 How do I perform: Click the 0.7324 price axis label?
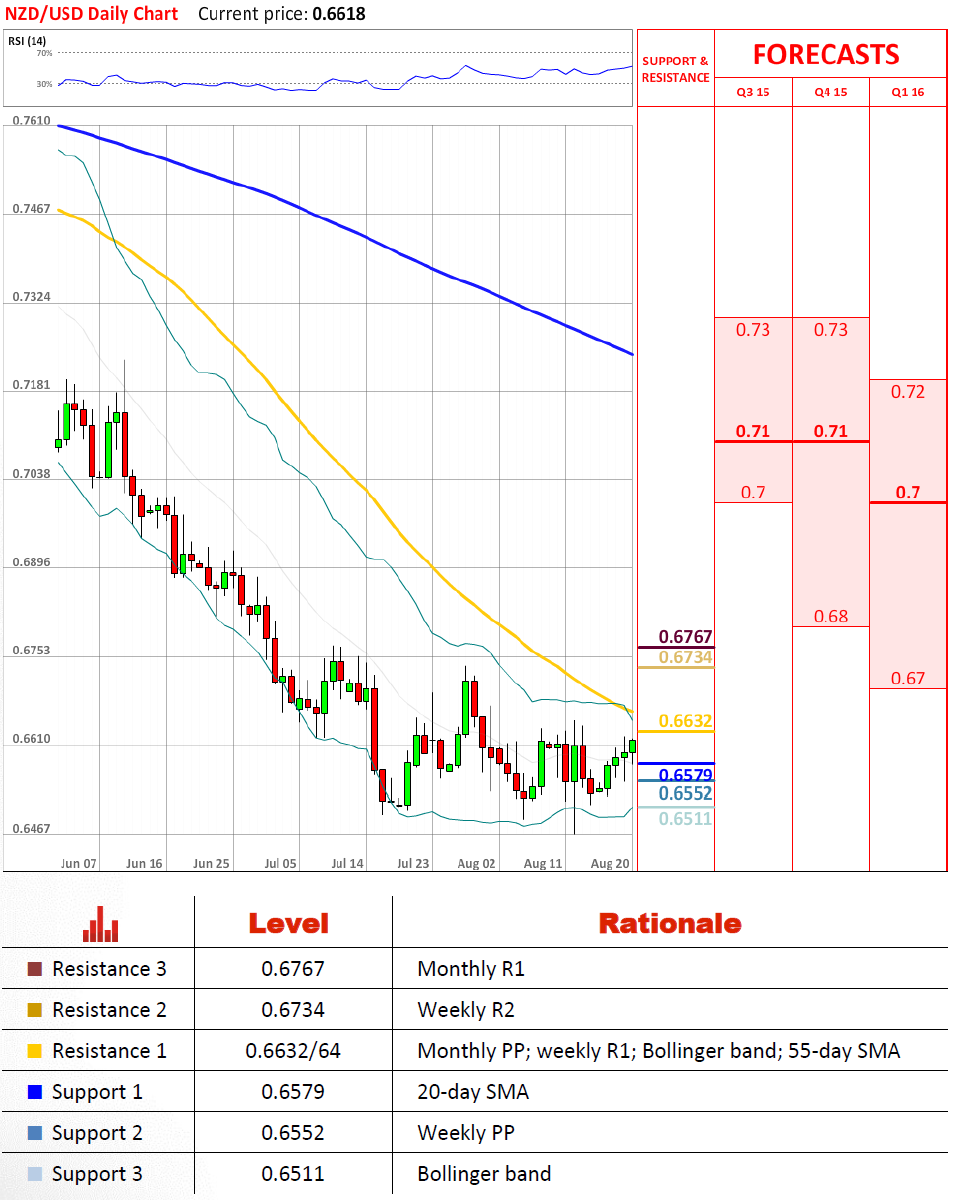click(x=31, y=298)
